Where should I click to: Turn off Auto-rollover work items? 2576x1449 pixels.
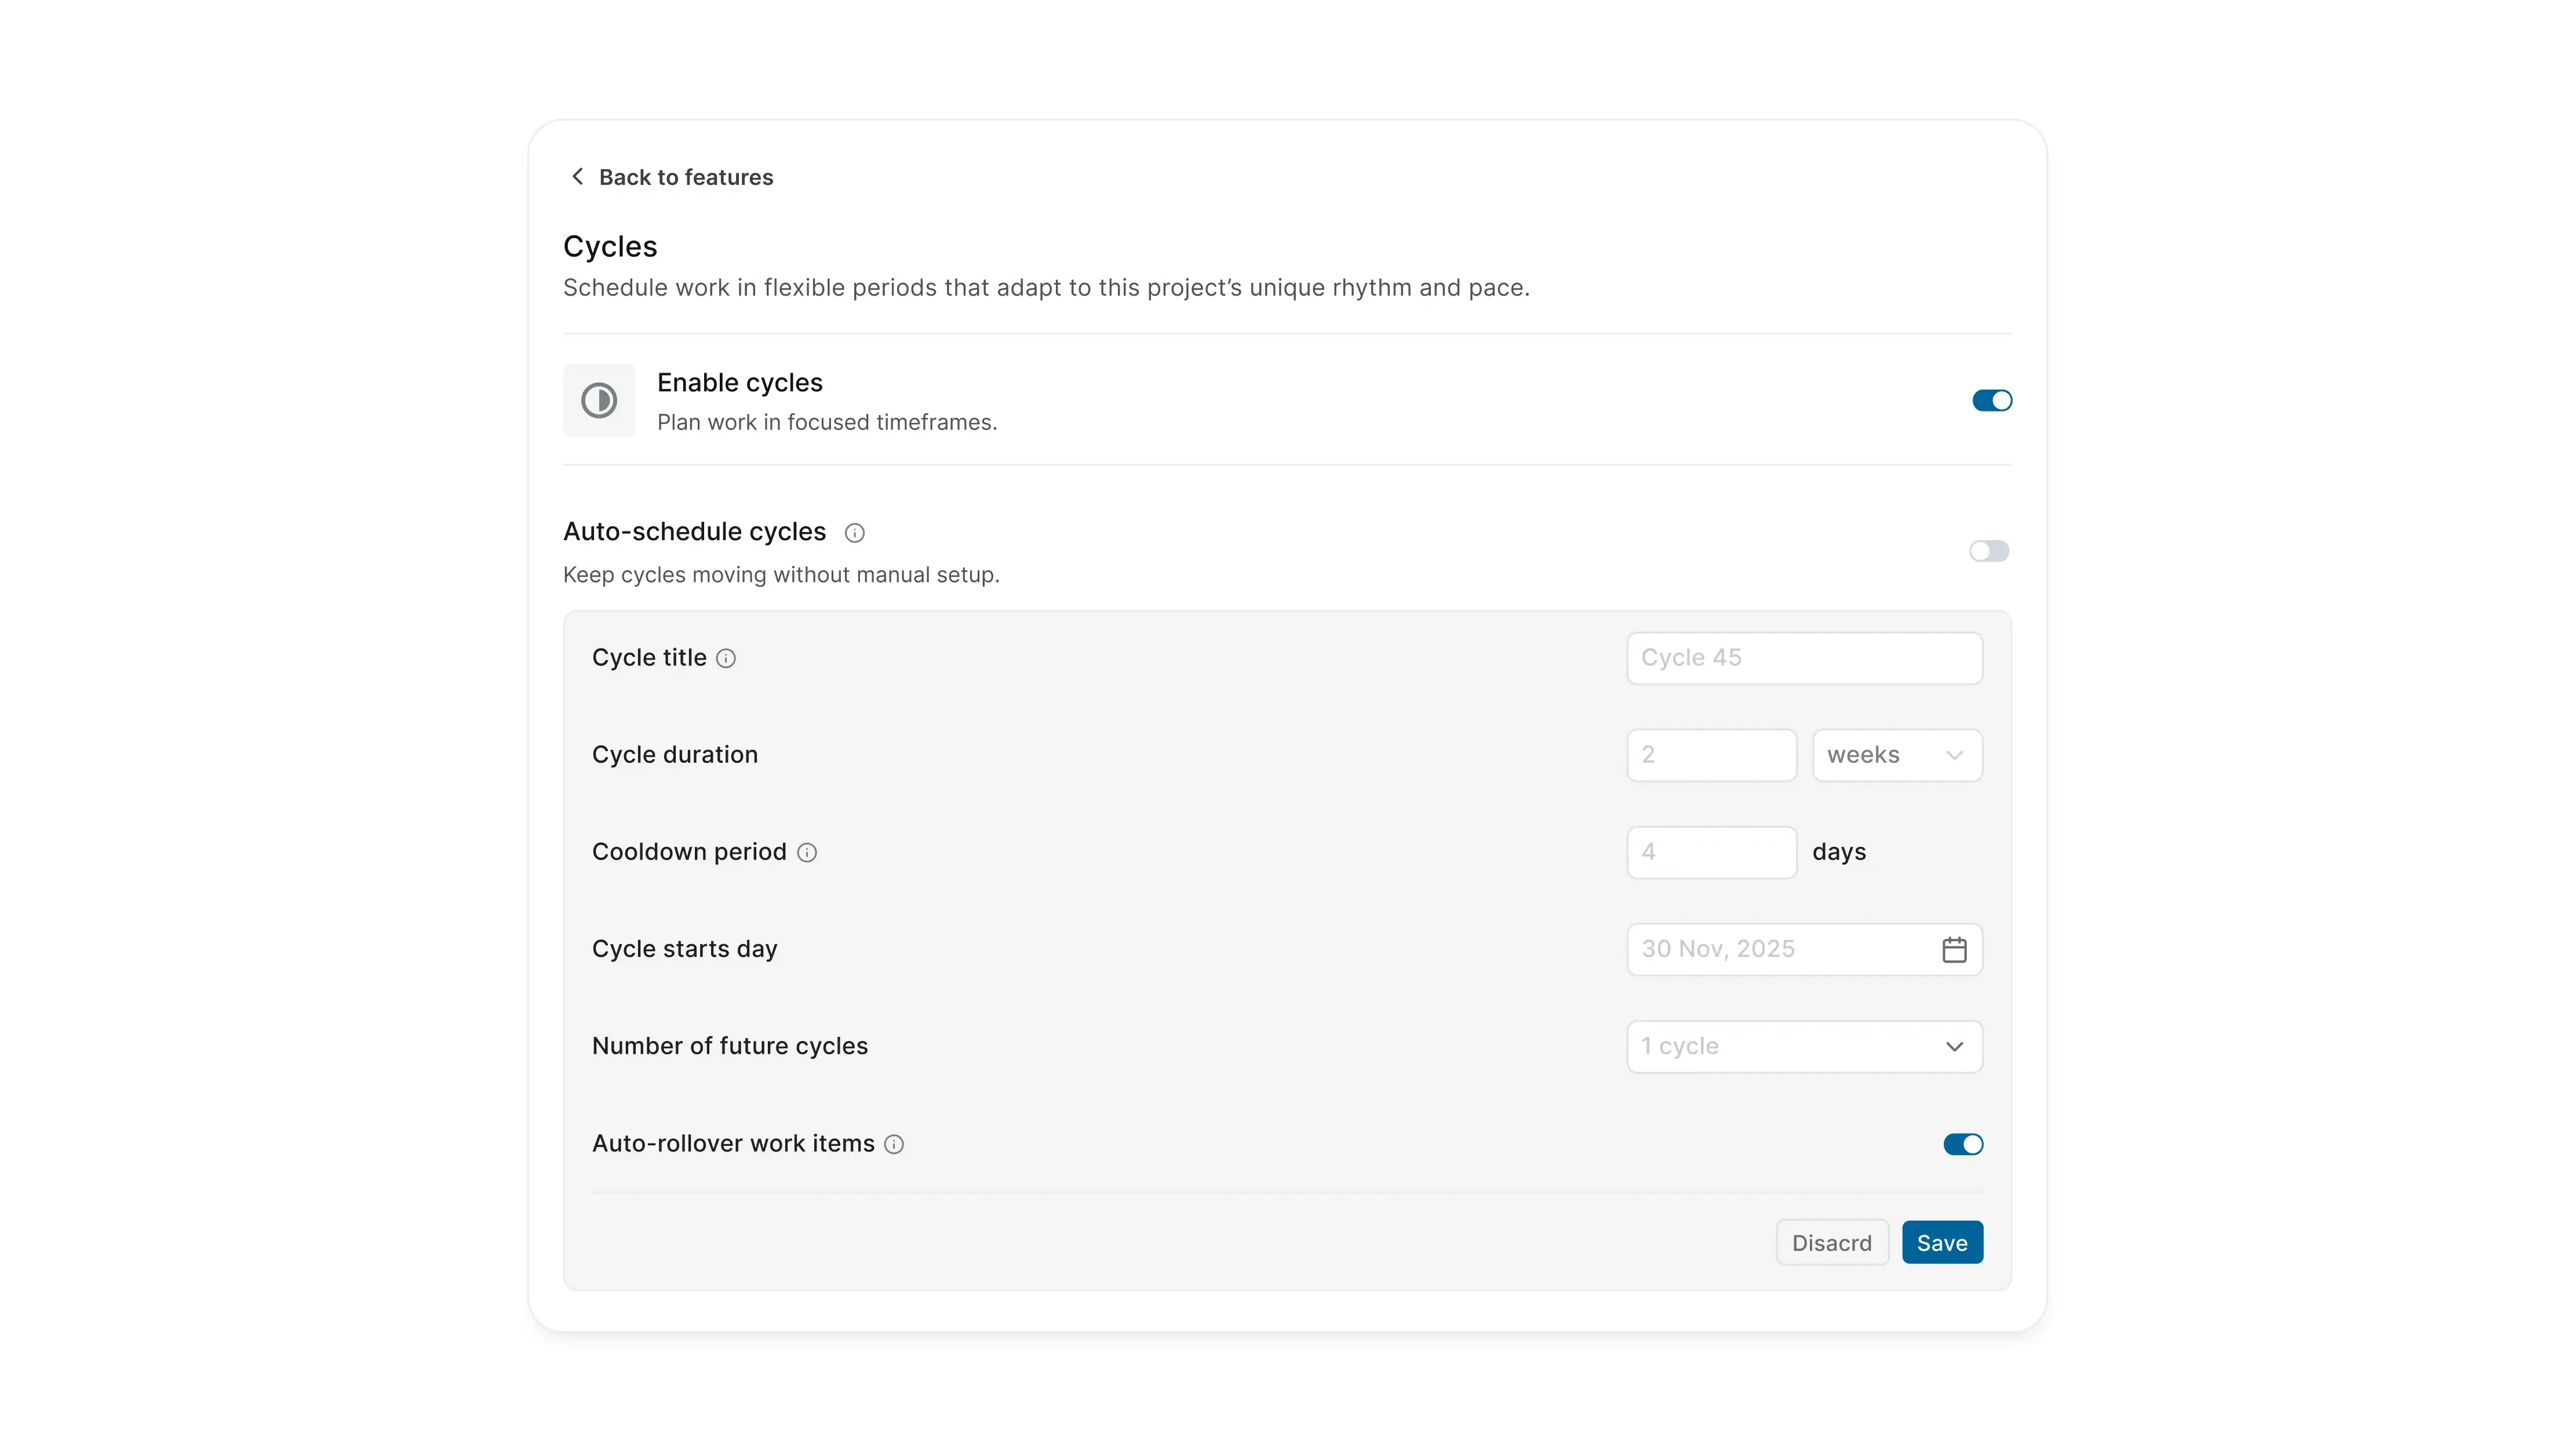click(1962, 1144)
